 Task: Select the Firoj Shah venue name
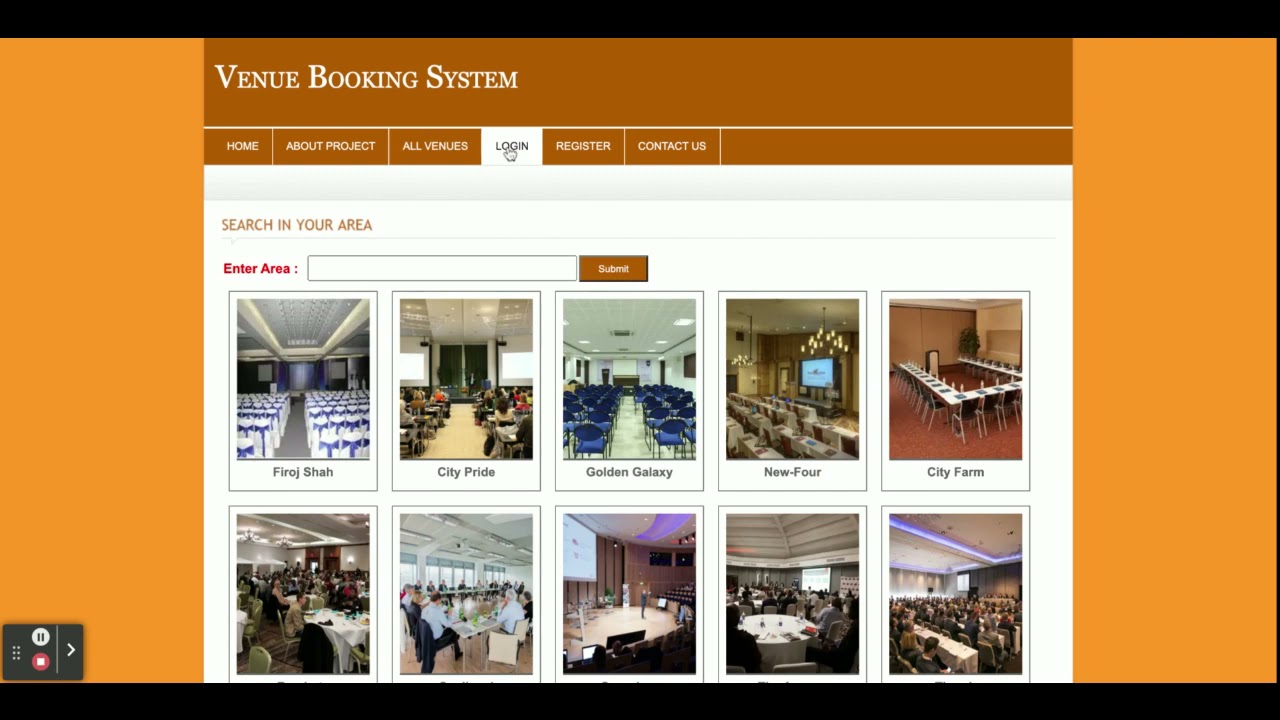tap(303, 472)
